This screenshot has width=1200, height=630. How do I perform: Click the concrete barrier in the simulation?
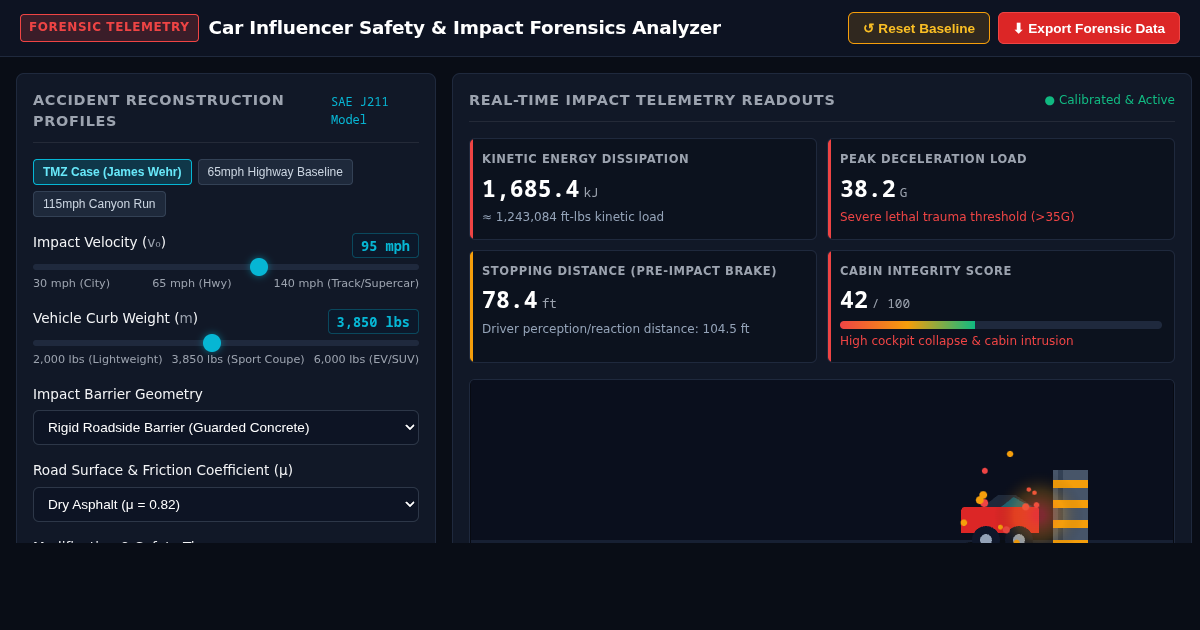(1070, 506)
